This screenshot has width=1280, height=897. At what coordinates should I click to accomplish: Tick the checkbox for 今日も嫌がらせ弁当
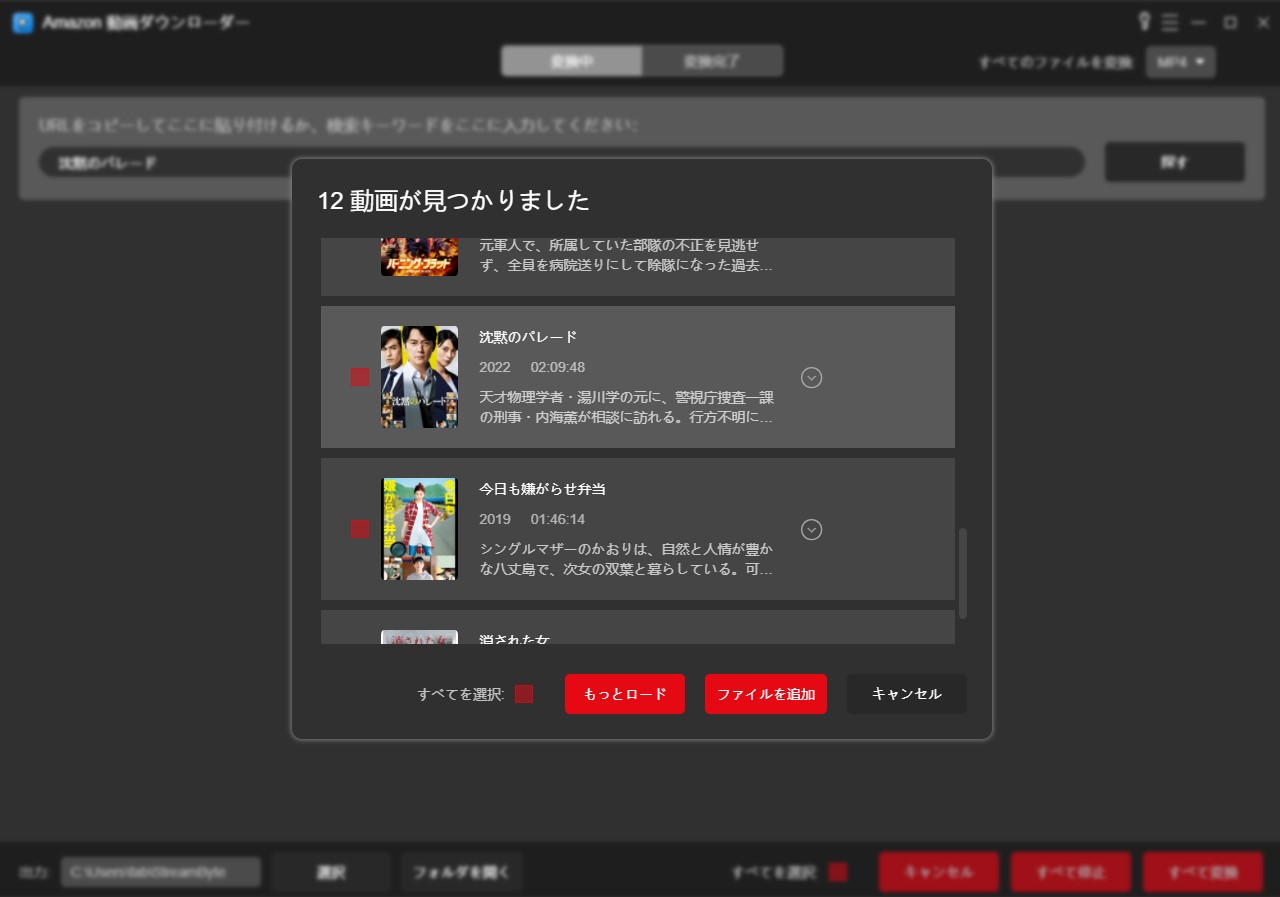click(360, 529)
